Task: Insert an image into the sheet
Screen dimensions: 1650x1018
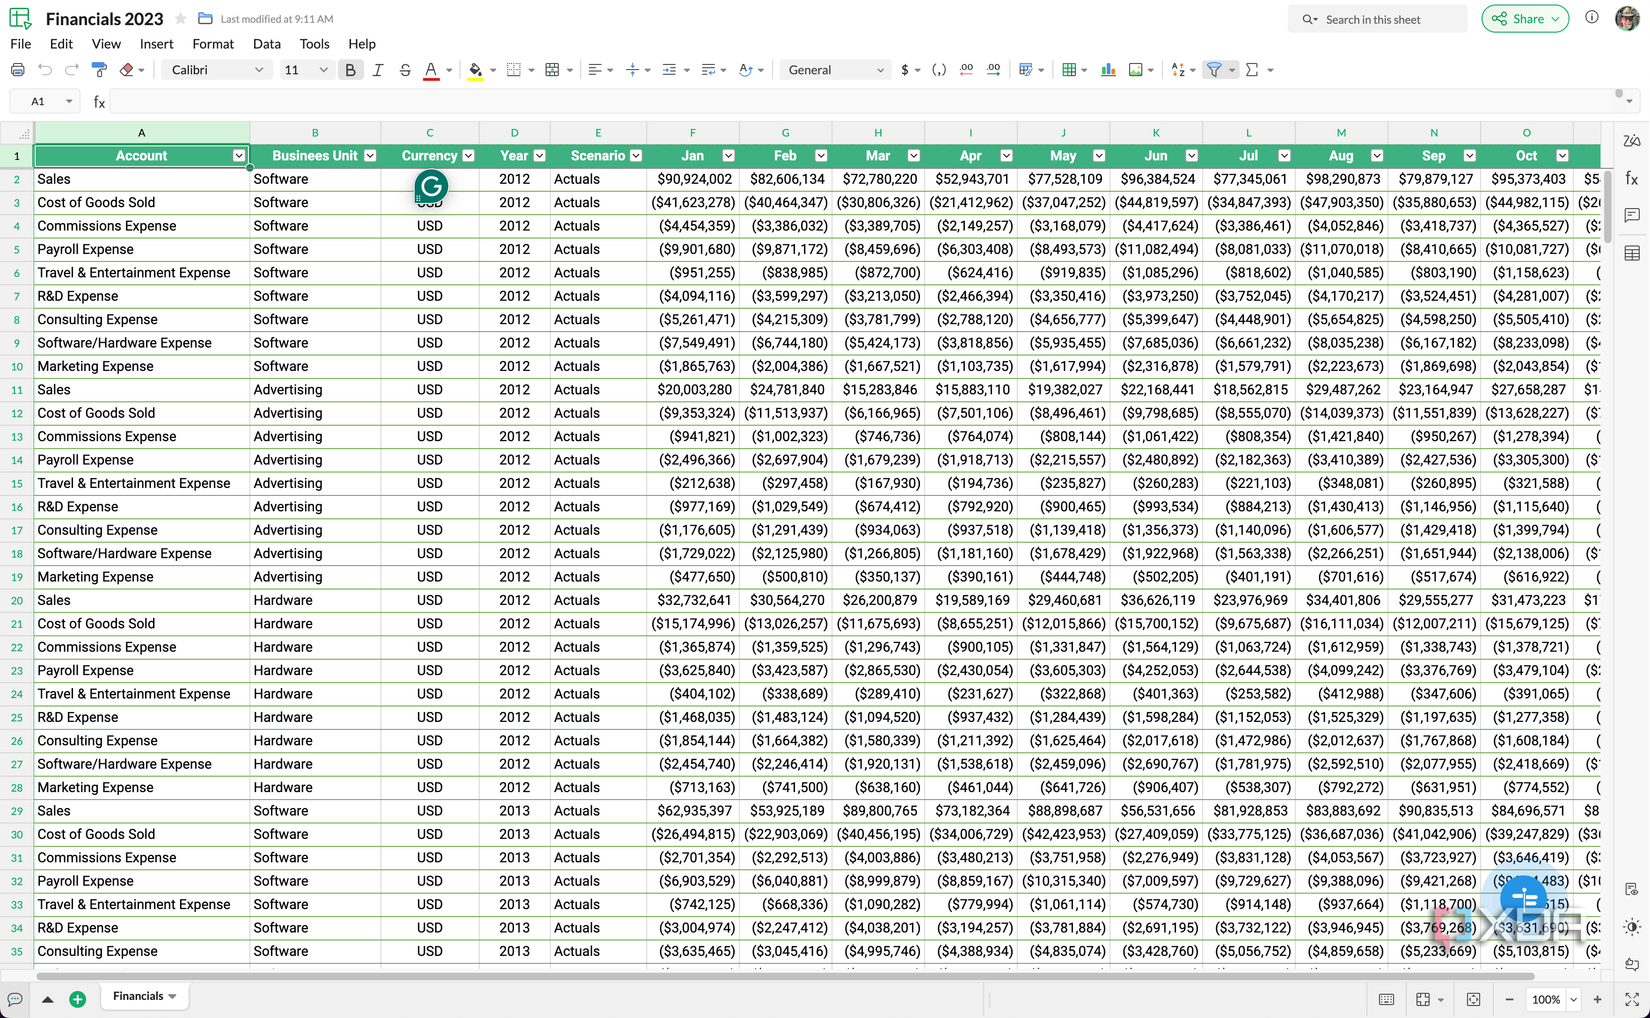Action: [1136, 69]
